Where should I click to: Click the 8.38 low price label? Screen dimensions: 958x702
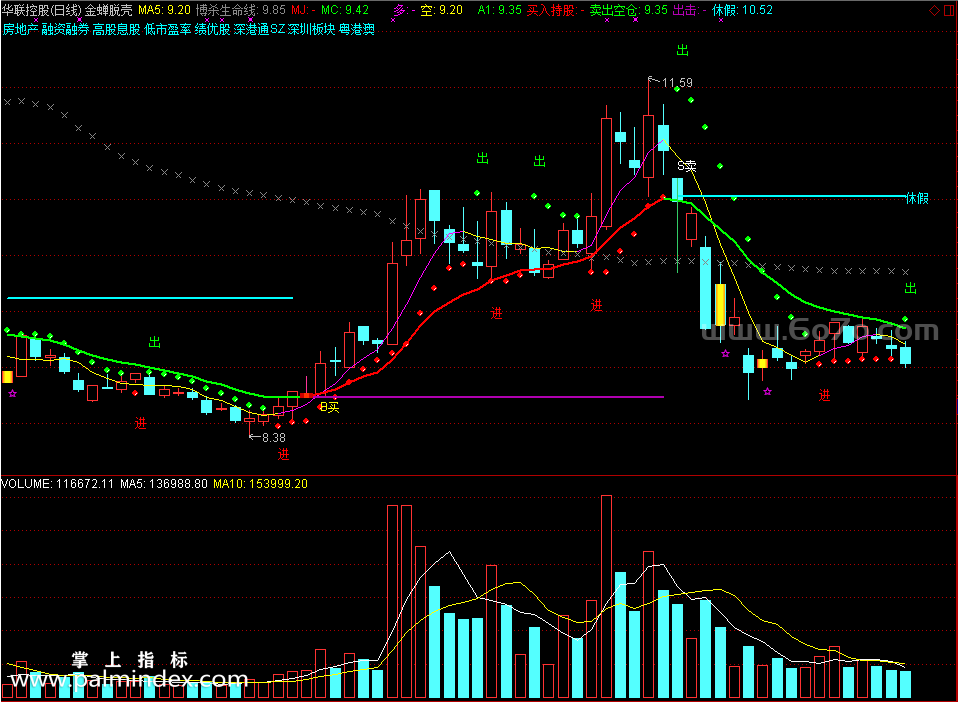[274, 437]
